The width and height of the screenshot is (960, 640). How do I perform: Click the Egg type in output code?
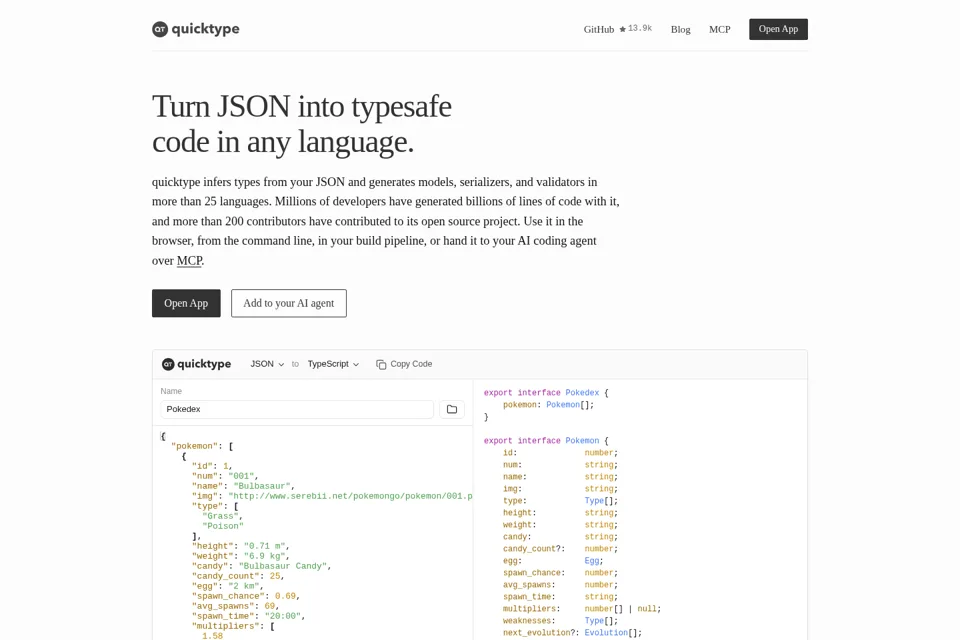592,560
